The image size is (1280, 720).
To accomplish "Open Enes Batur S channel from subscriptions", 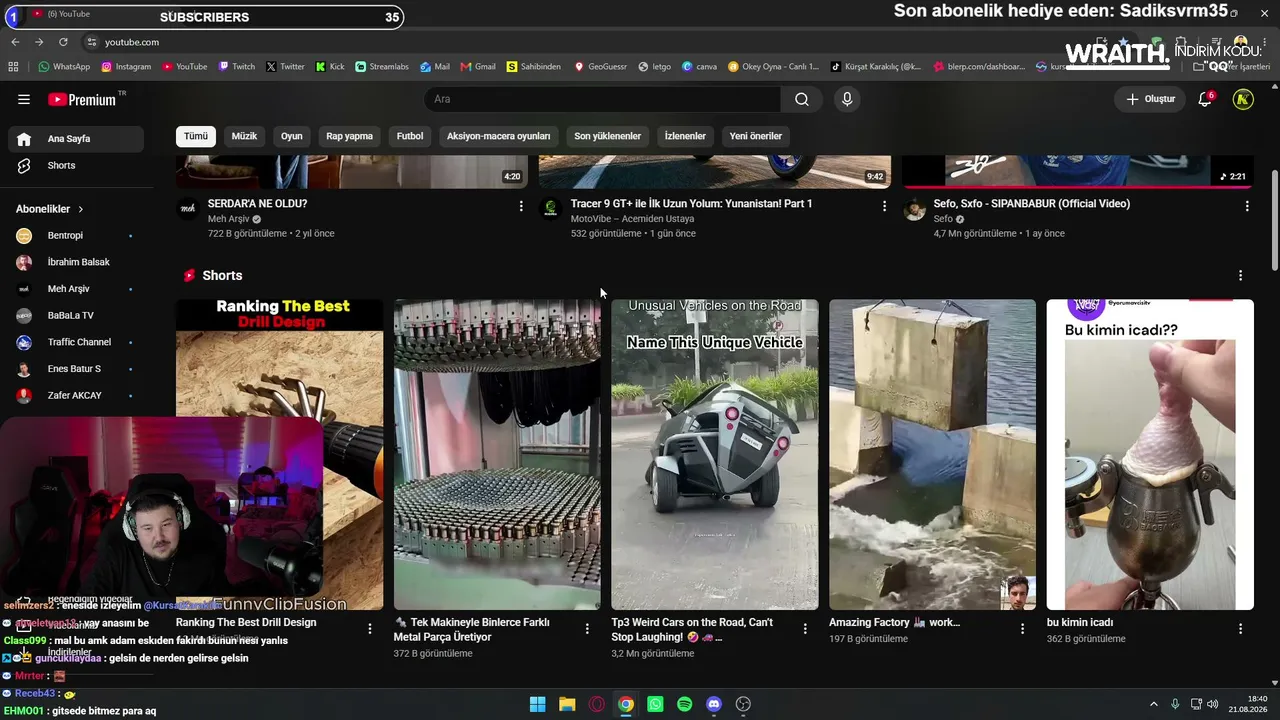I will 76,369.
